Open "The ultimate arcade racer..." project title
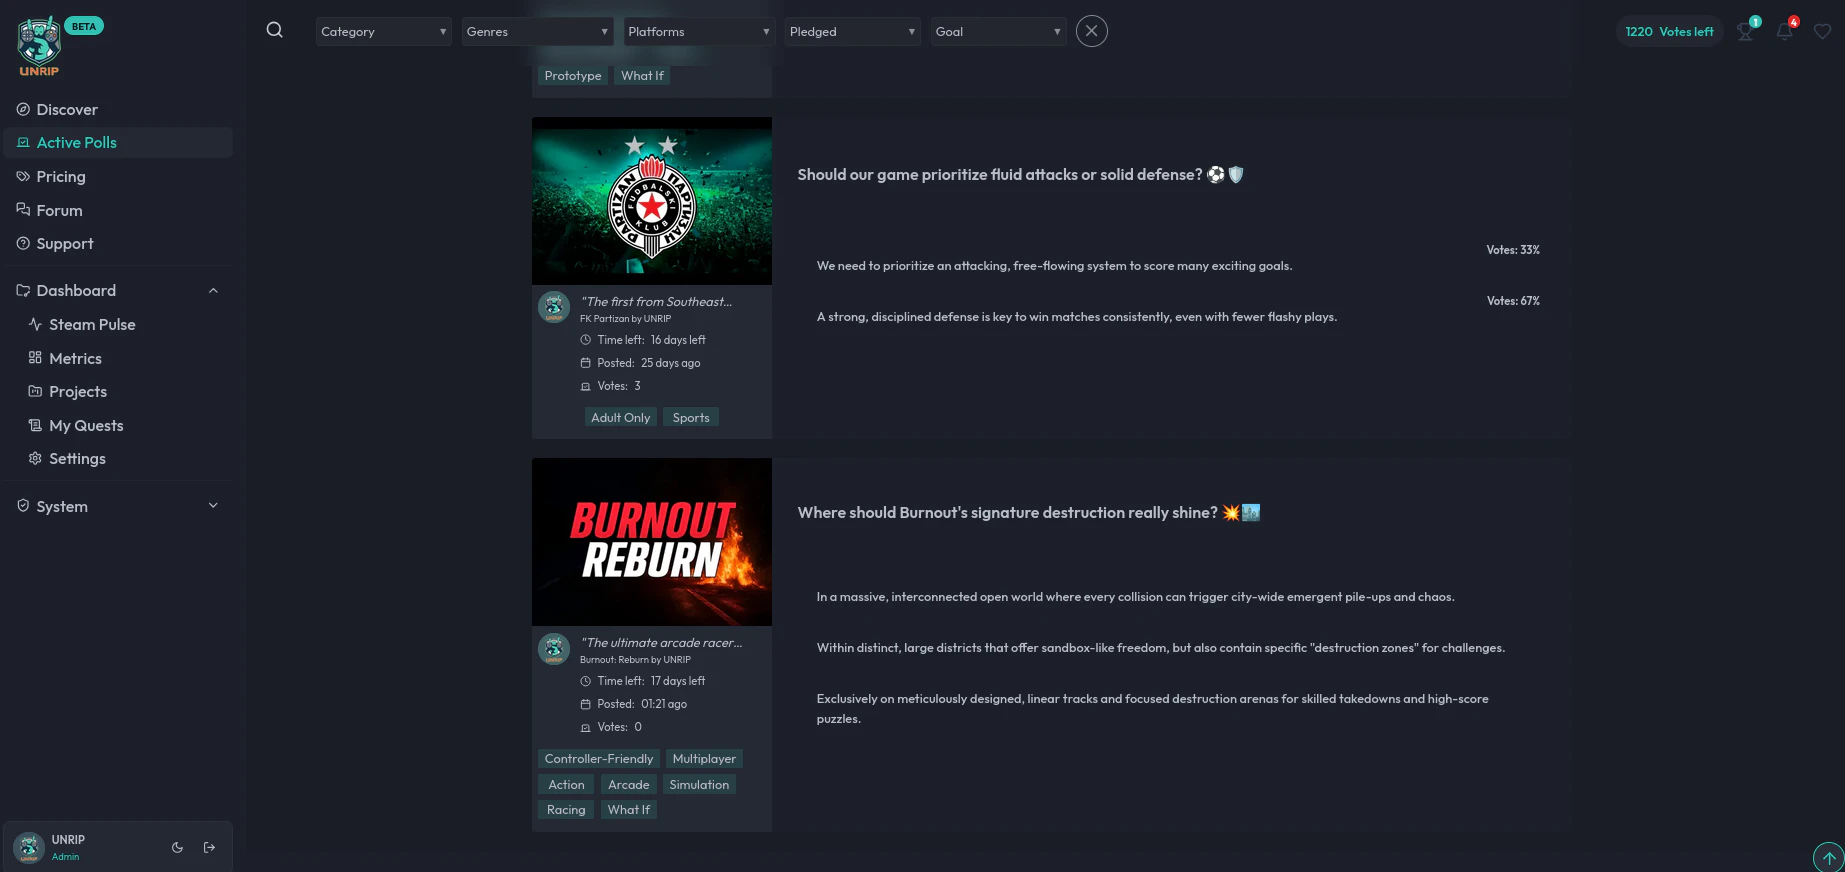 click(x=661, y=642)
